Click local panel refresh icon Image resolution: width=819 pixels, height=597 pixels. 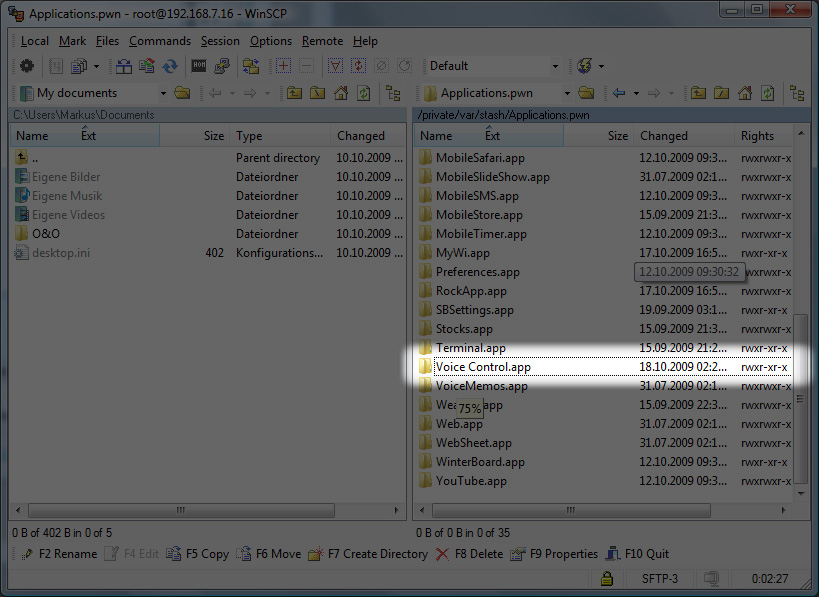364,93
